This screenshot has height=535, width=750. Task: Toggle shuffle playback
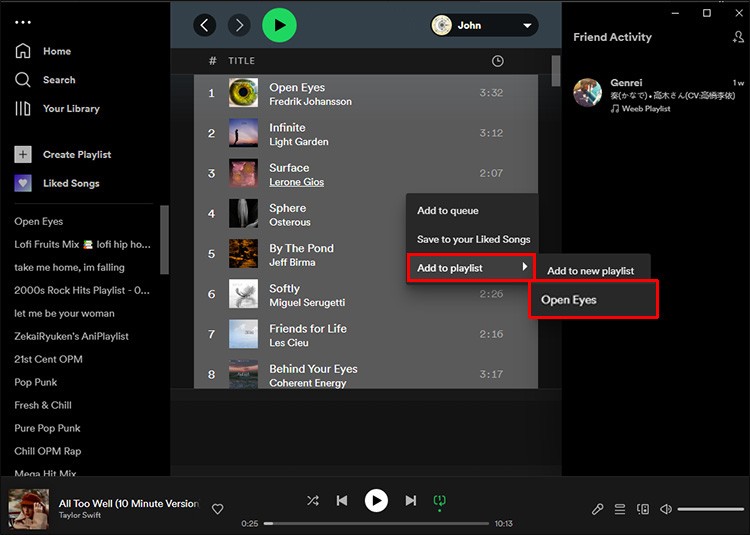[313, 501]
